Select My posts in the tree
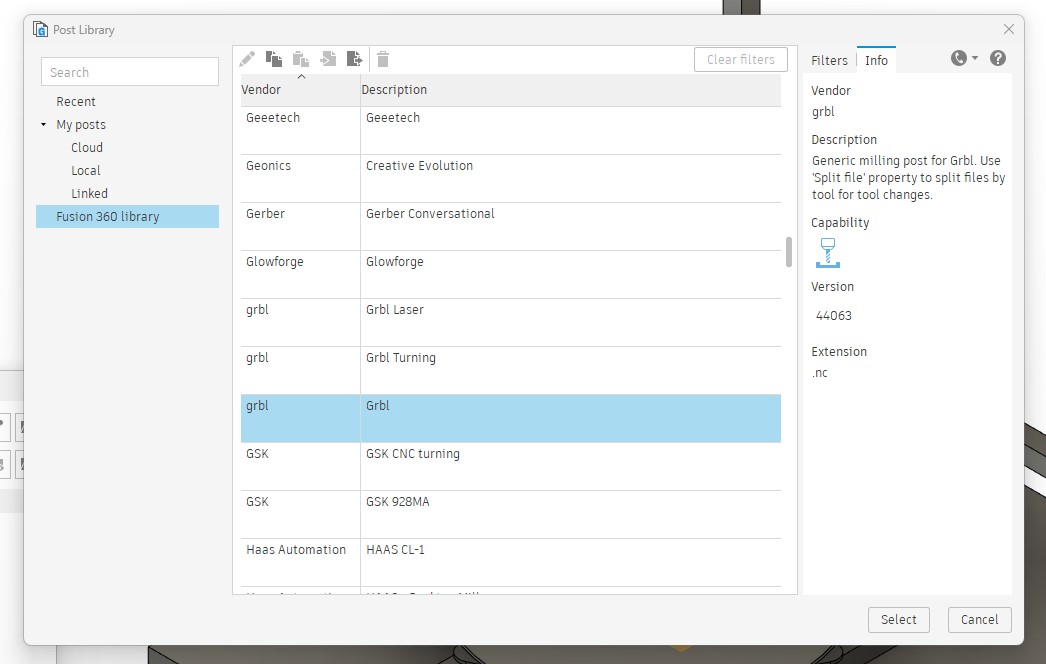The height and width of the screenshot is (664, 1046). pos(81,125)
